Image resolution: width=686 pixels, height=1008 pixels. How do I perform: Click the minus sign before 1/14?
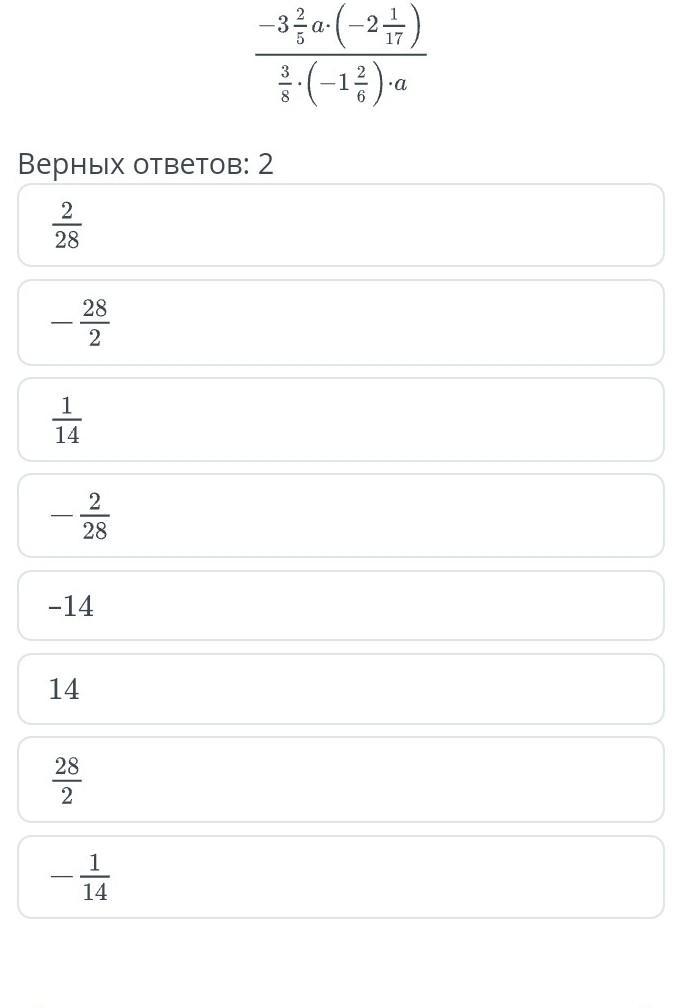[62, 878]
